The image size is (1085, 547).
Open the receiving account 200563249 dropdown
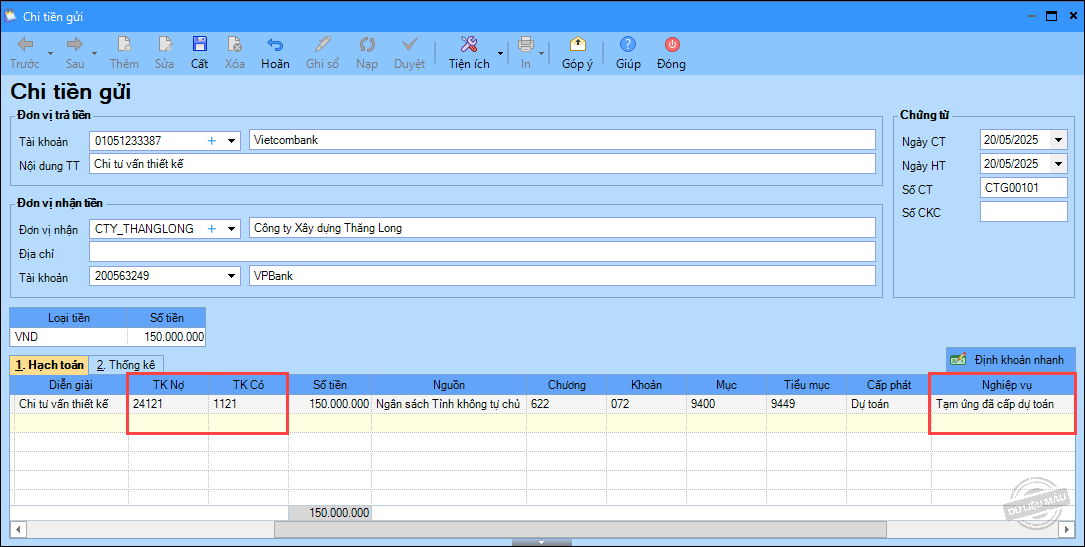(232, 276)
